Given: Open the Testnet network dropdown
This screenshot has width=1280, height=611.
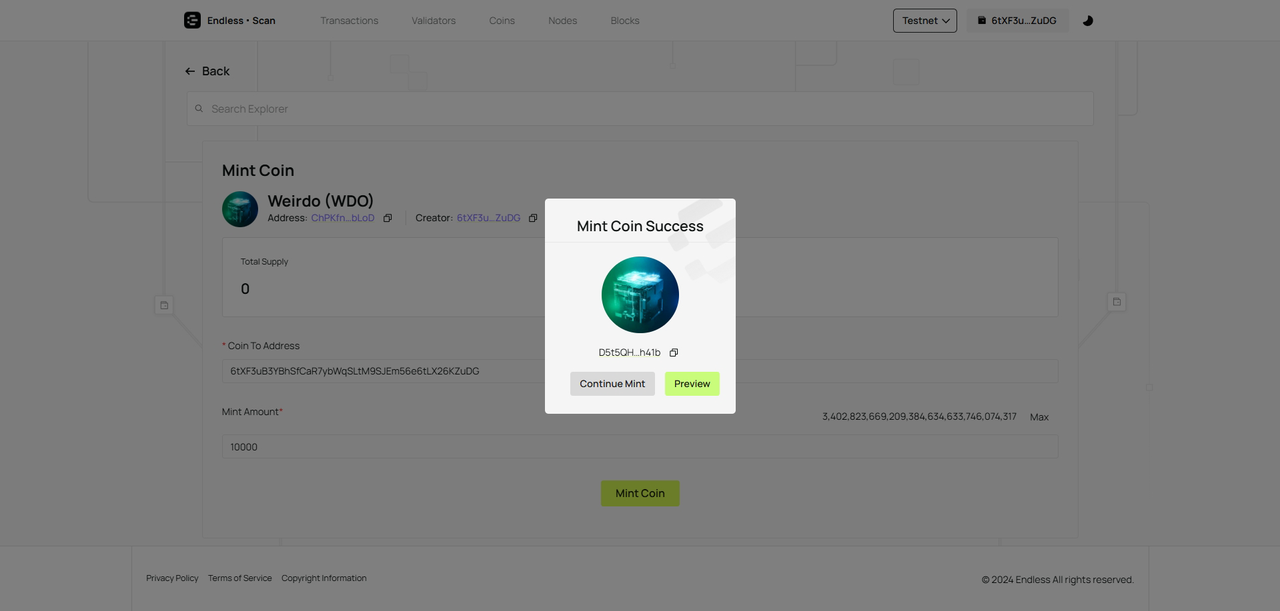Looking at the screenshot, I should point(924,20).
